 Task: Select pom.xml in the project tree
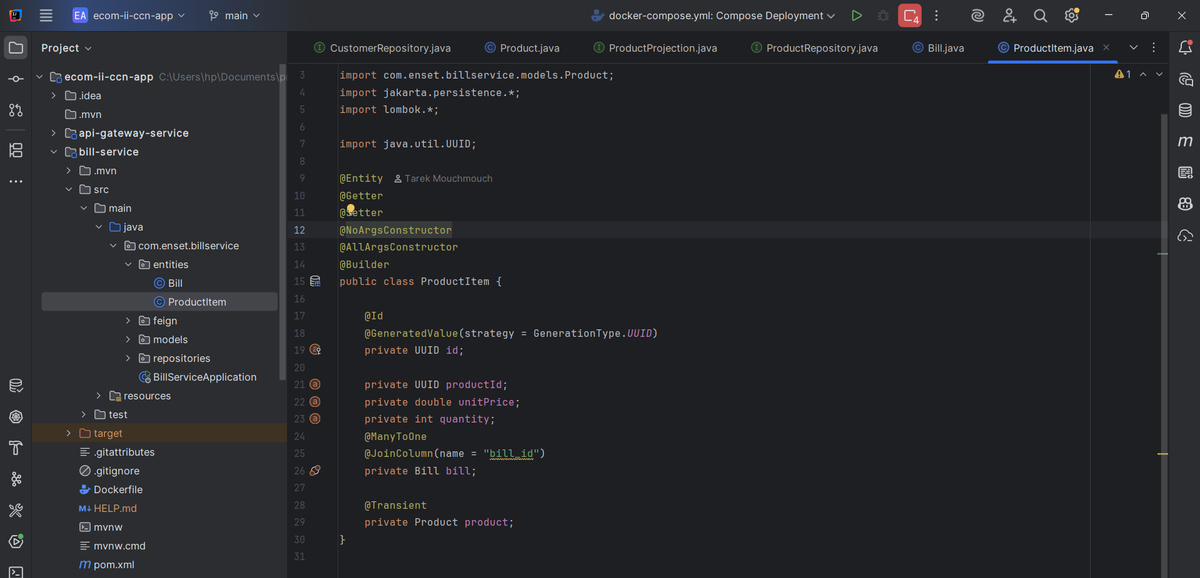coord(113,565)
